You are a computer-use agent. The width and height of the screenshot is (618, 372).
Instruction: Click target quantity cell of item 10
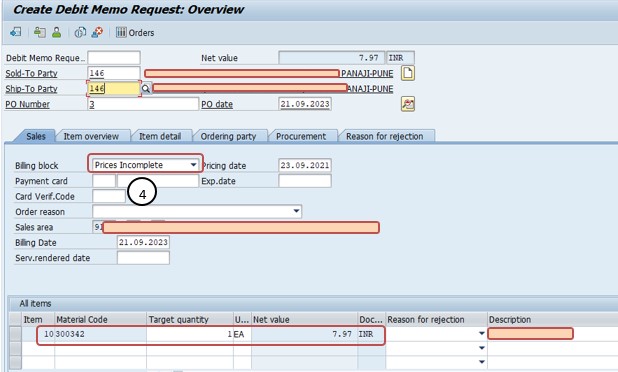coord(190,334)
